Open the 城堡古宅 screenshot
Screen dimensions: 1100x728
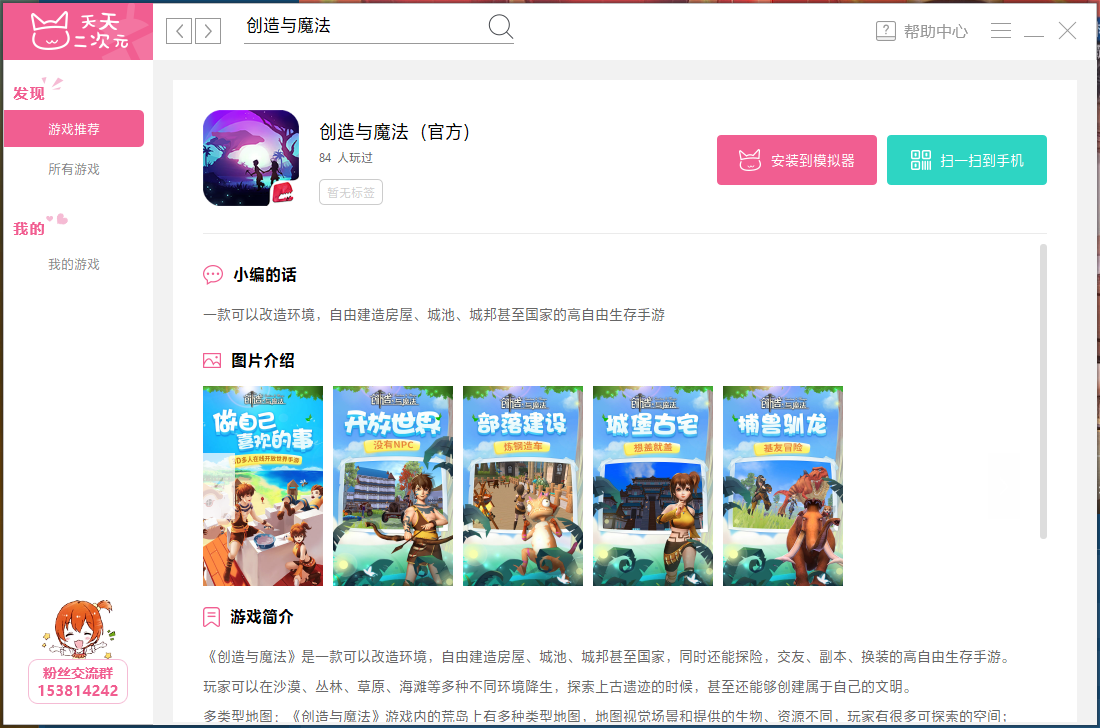click(653, 486)
